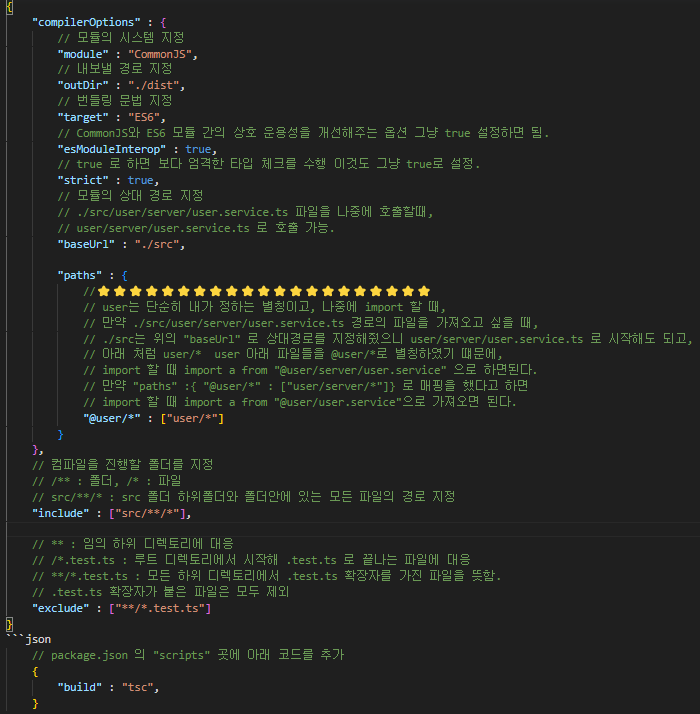Click the "CommonJS" string value
The height and width of the screenshot is (714, 700).
[160, 54]
